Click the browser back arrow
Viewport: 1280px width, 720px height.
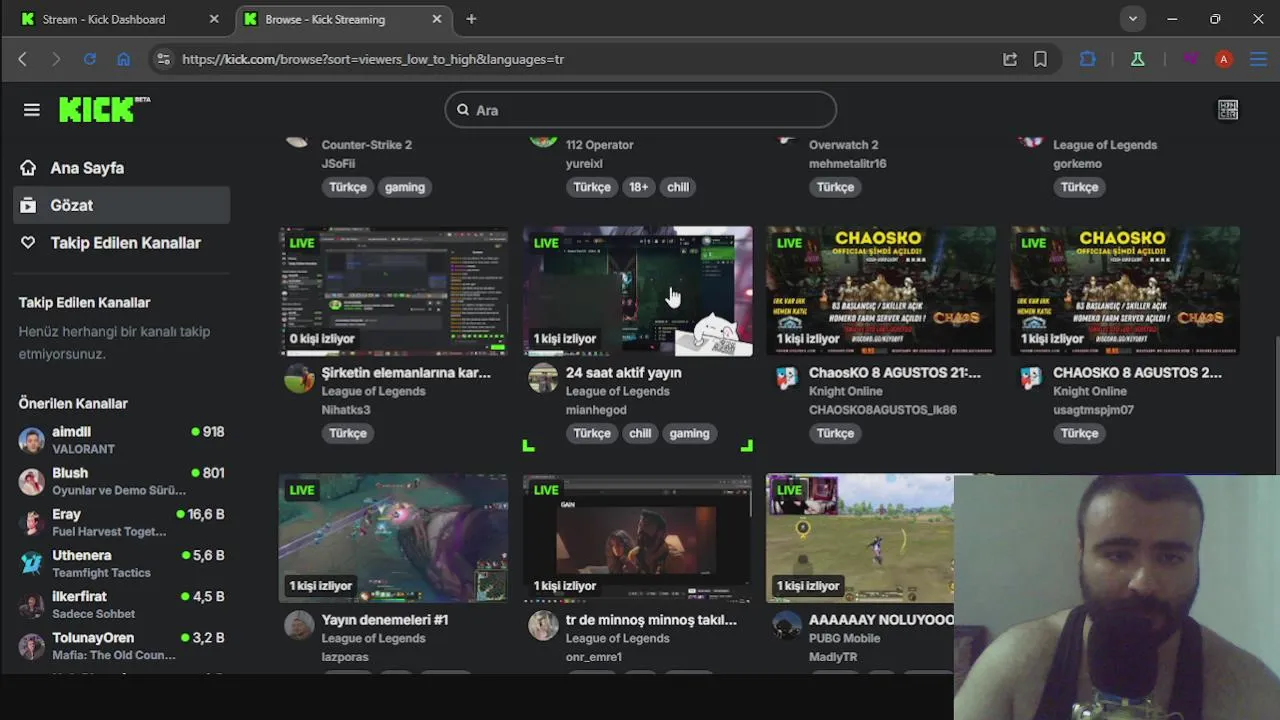(22, 59)
